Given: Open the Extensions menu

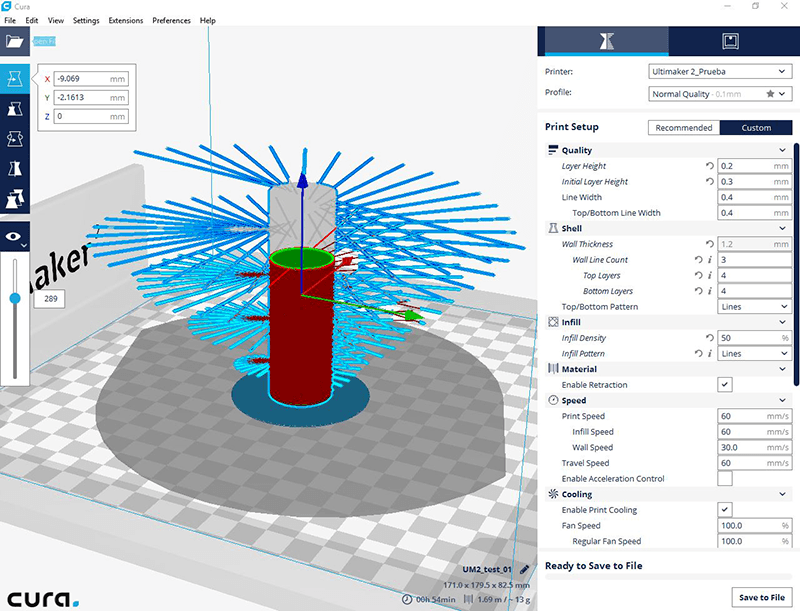Looking at the screenshot, I should click(x=126, y=20).
